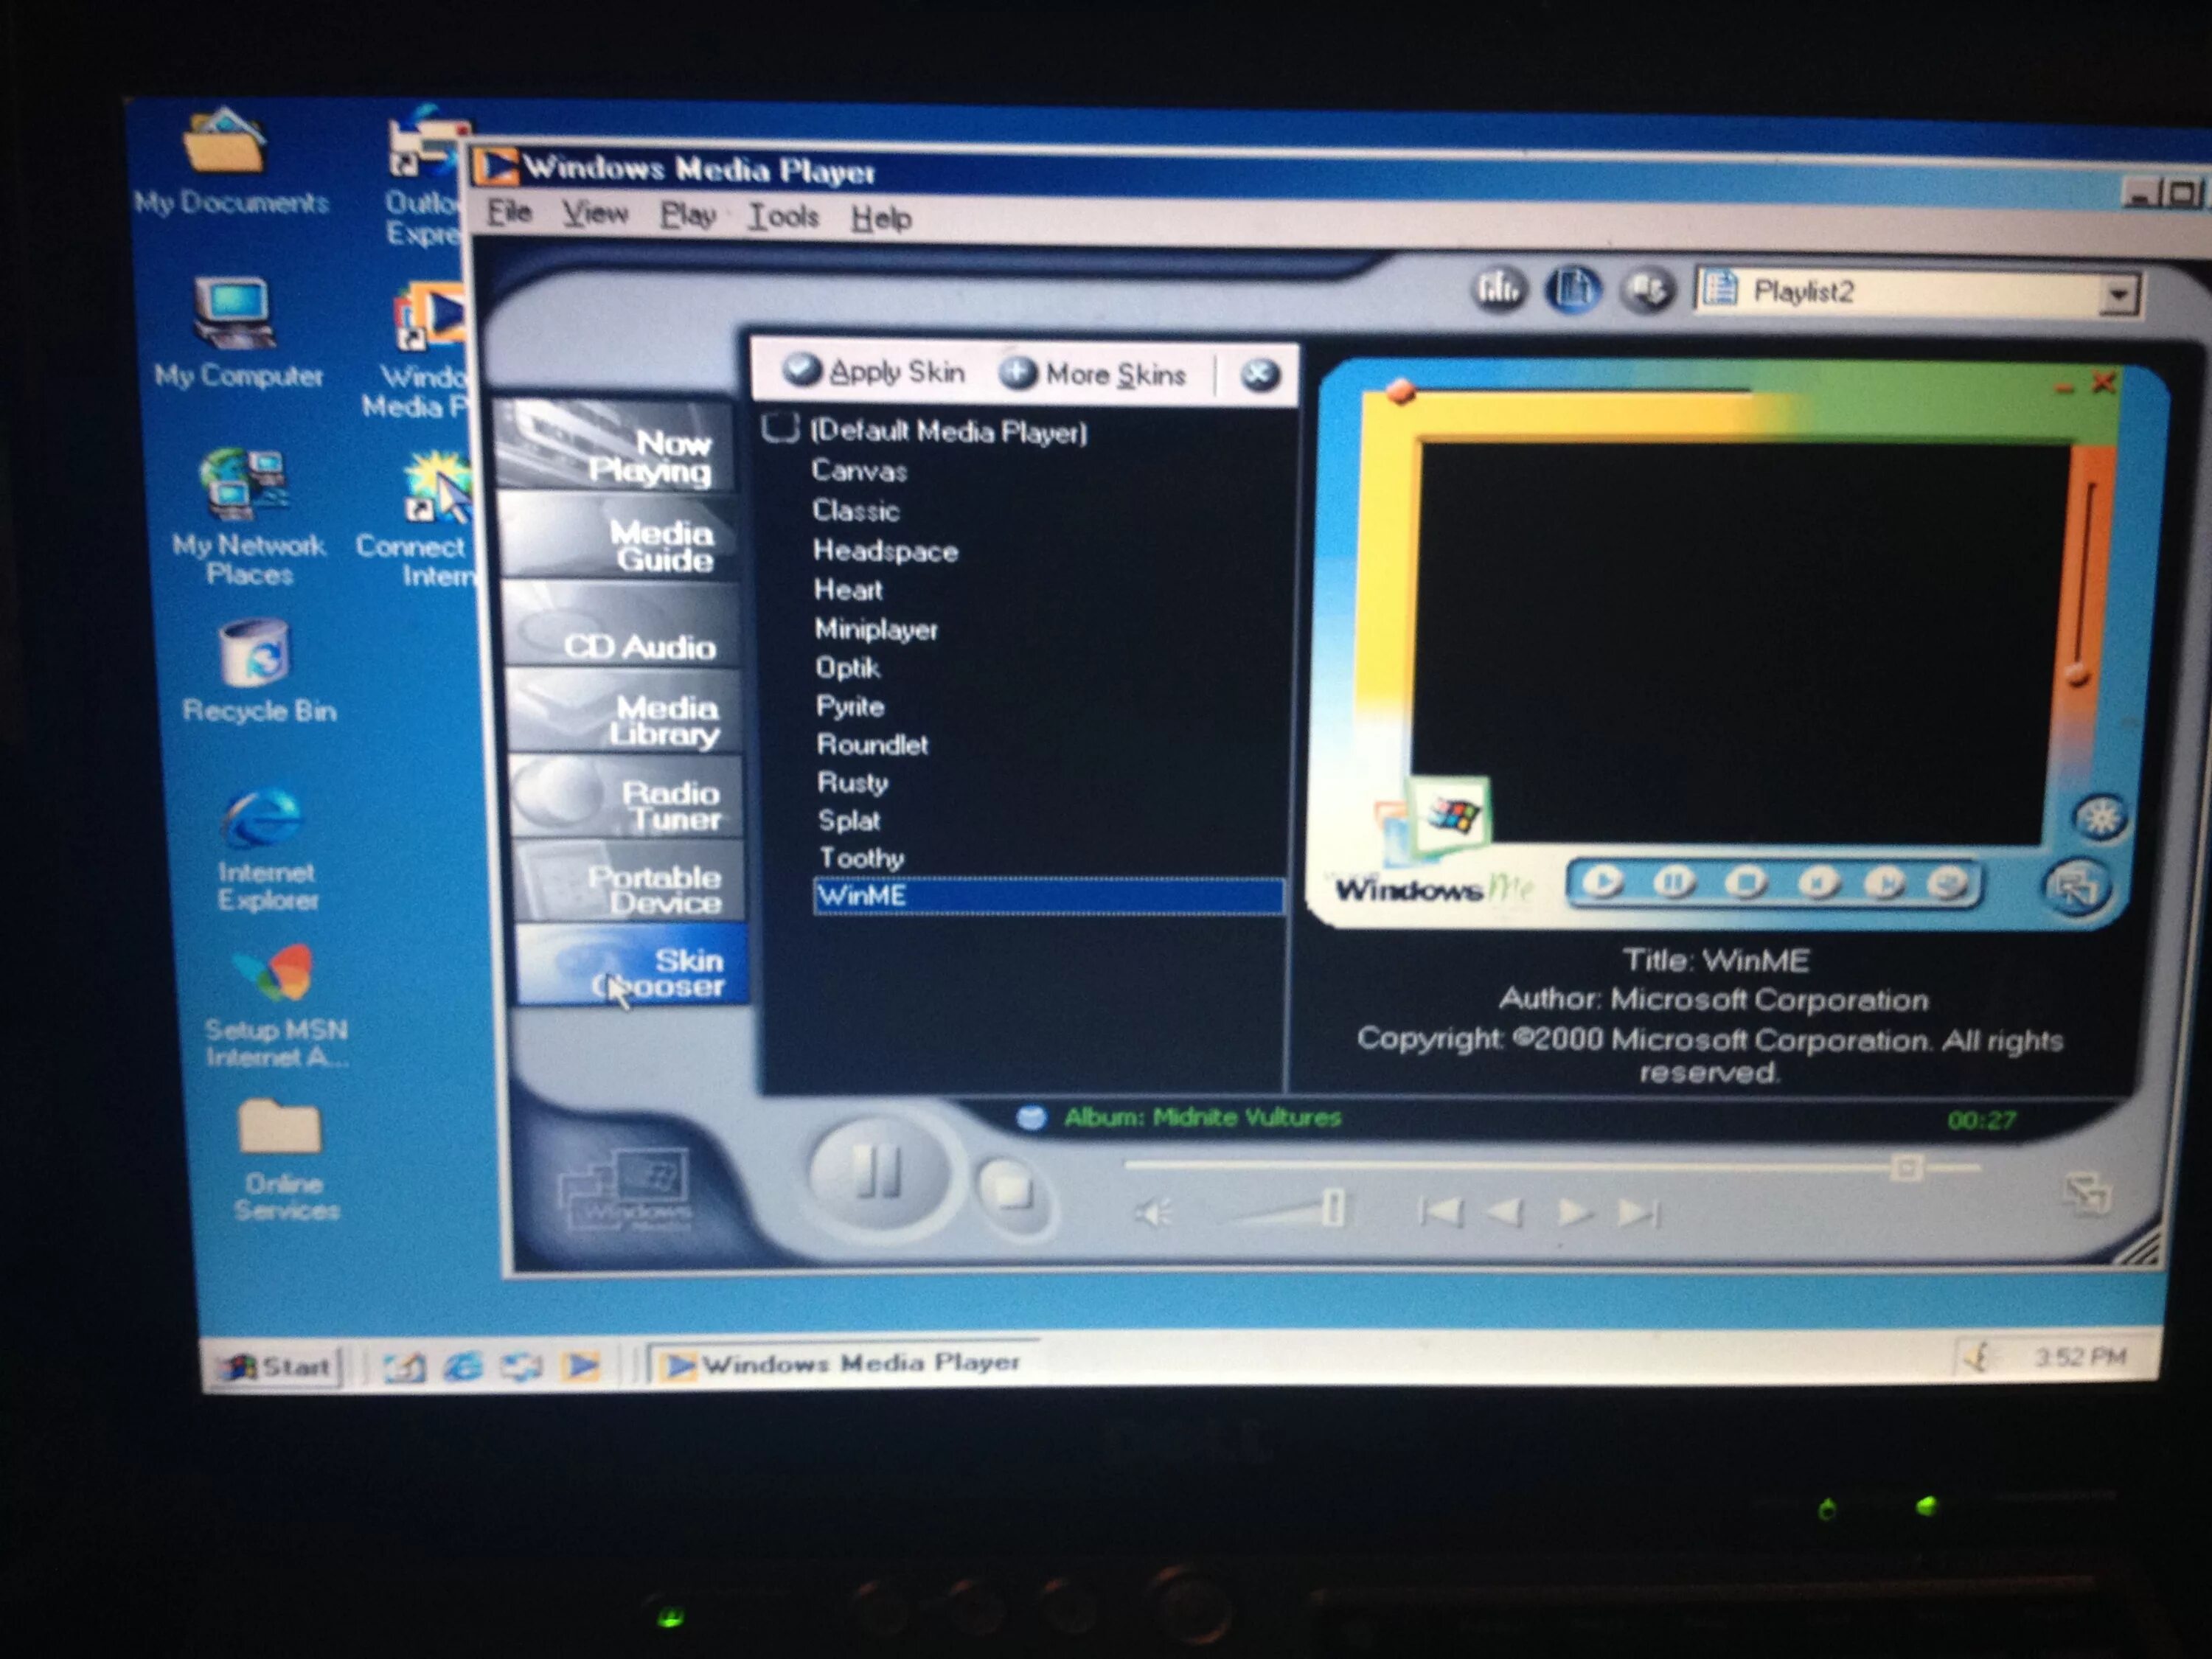
Task: Click Windows Media Player Quick Launch icon
Action: click(x=580, y=1365)
